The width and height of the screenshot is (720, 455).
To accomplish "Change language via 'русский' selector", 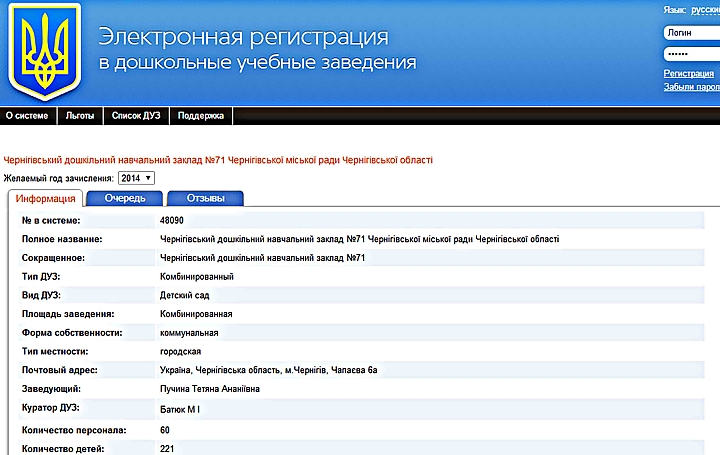I will click(x=704, y=9).
